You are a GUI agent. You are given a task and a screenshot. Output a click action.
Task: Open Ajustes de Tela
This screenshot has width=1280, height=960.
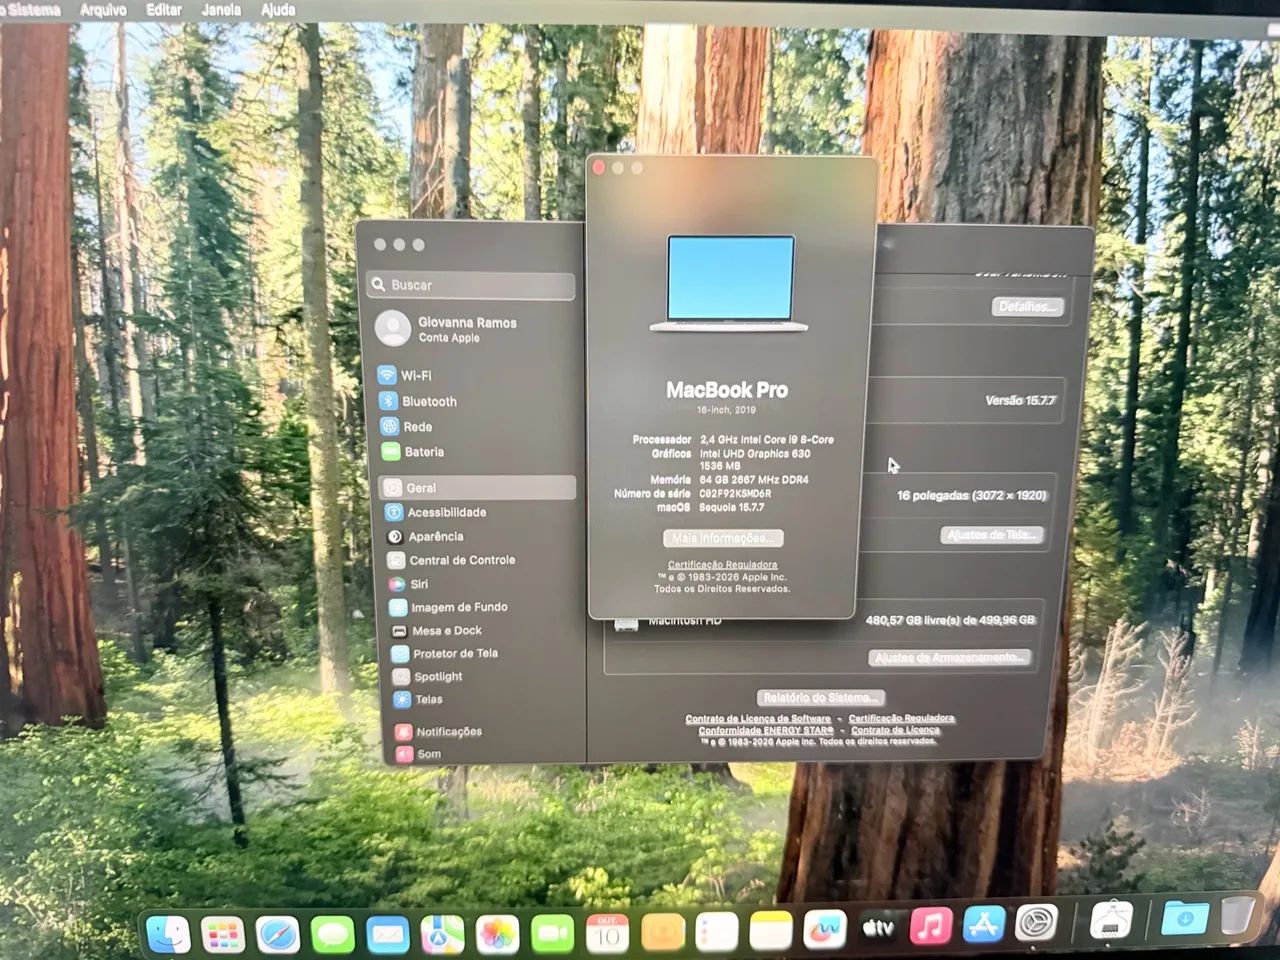click(x=992, y=535)
